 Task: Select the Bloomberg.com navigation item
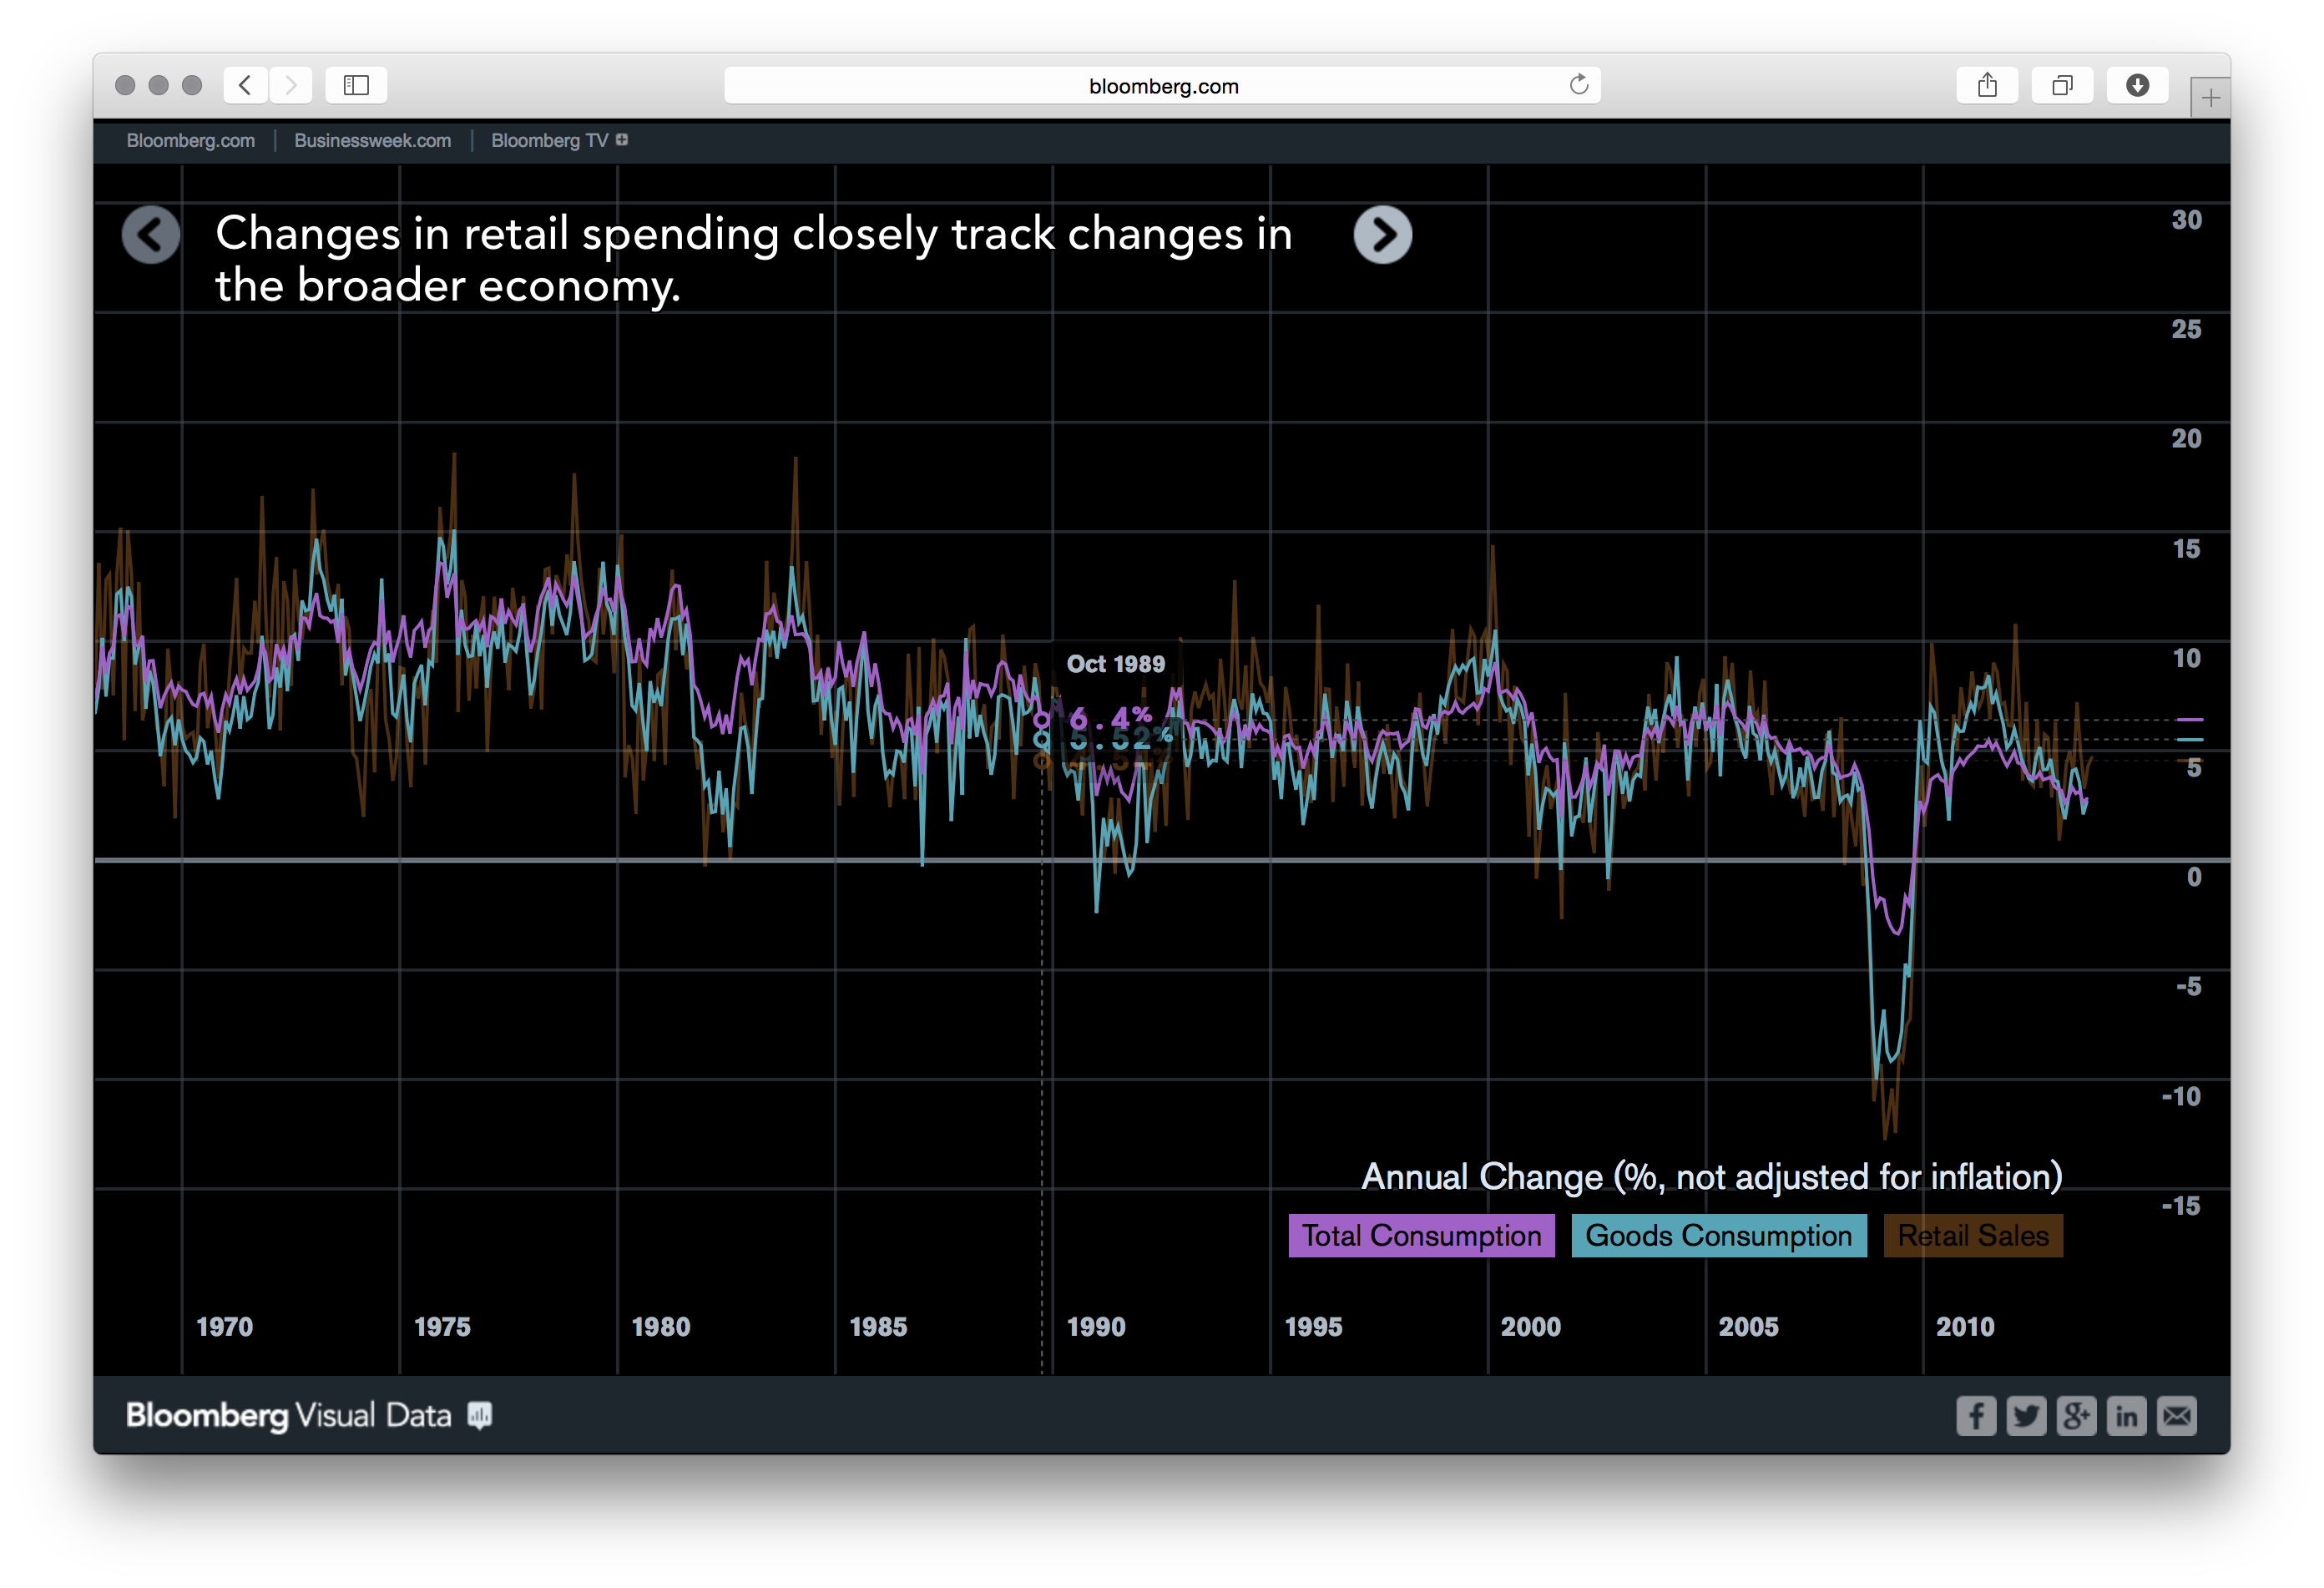coord(190,140)
